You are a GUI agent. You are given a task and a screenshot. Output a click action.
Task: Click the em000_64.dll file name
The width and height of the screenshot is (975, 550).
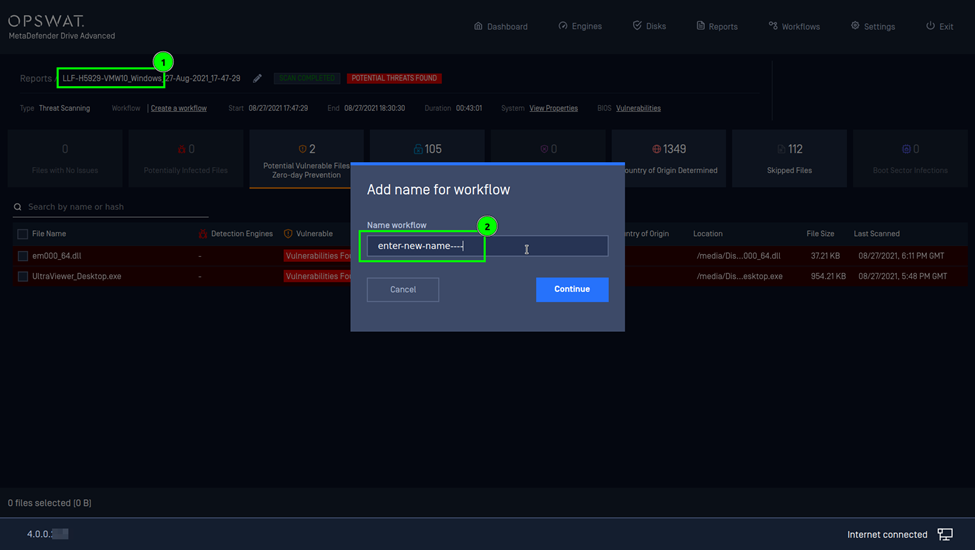57,256
